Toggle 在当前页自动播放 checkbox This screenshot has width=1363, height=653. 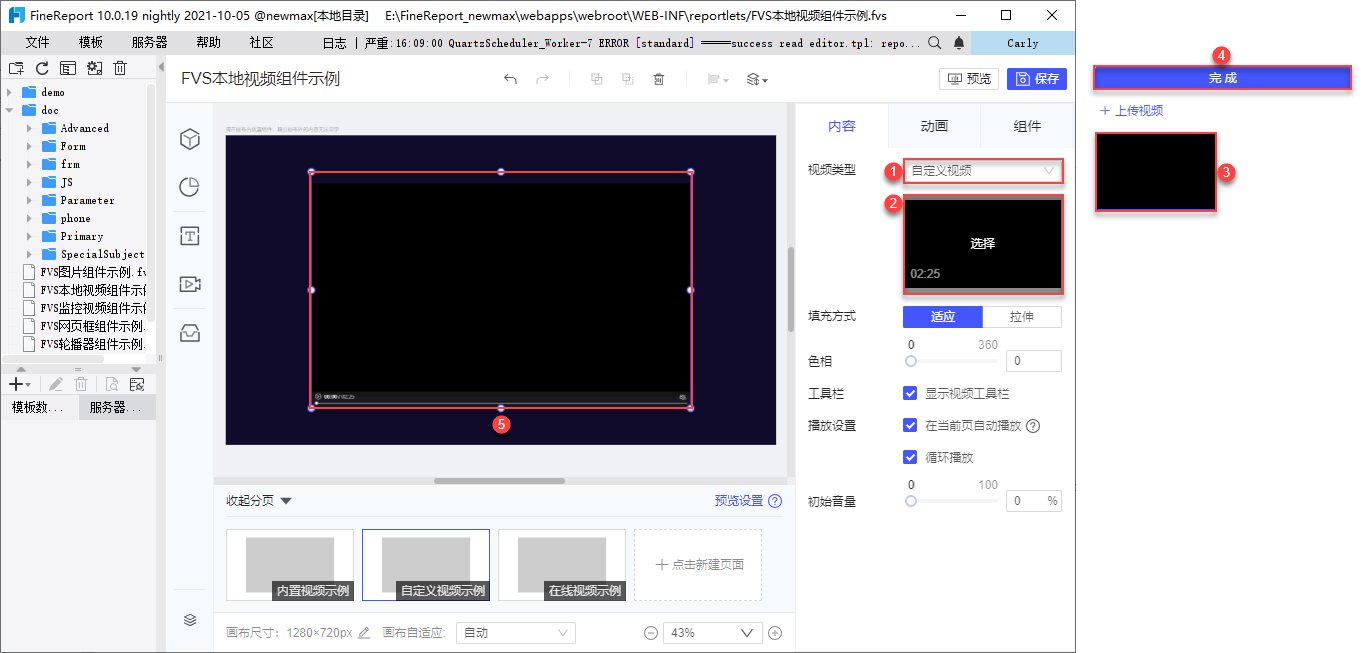(910, 425)
